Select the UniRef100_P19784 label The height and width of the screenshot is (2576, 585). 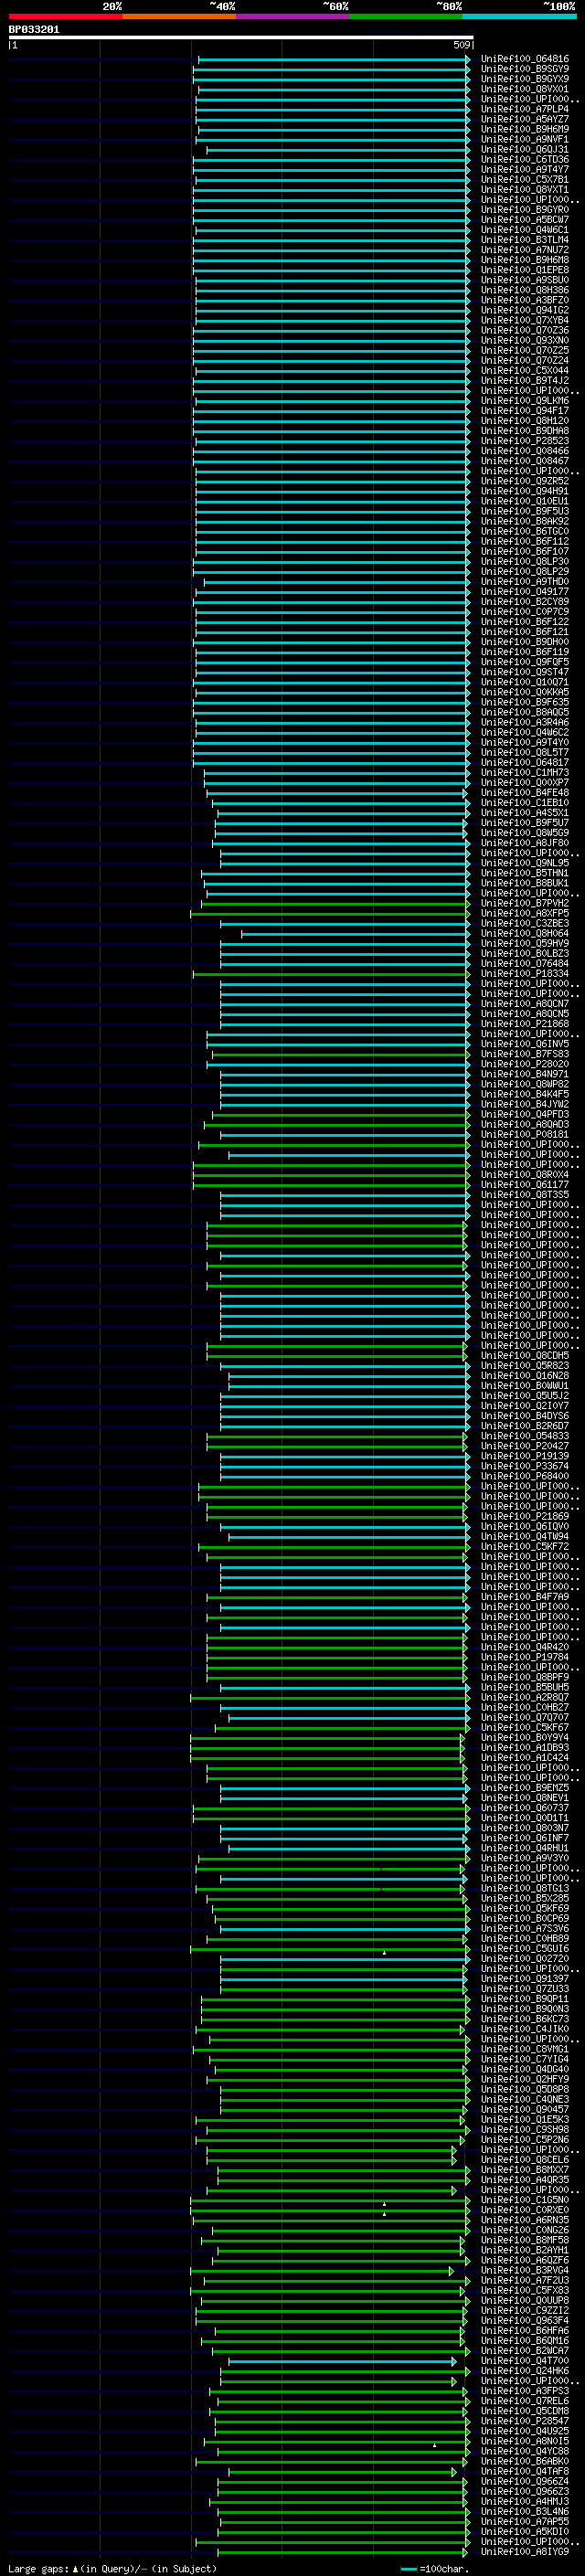point(525,1657)
